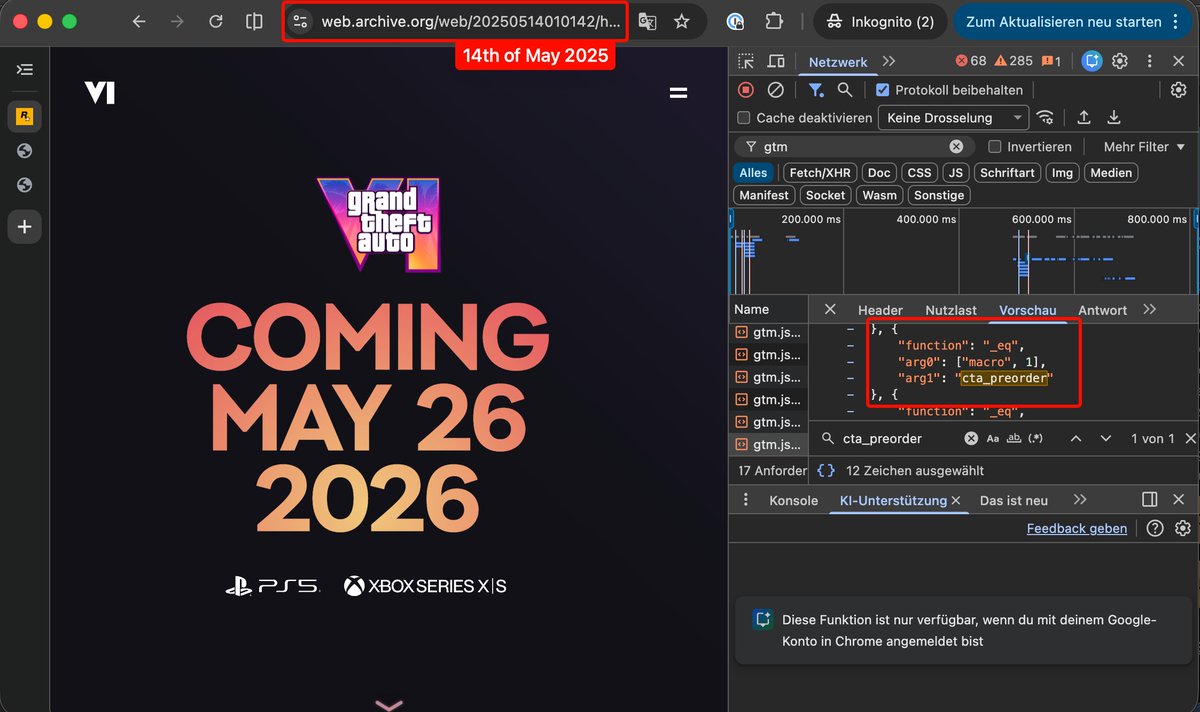Viewport: 1200px width, 712px height.
Task: Open DevTools main settings gear
Action: (x=1120, y=61)
